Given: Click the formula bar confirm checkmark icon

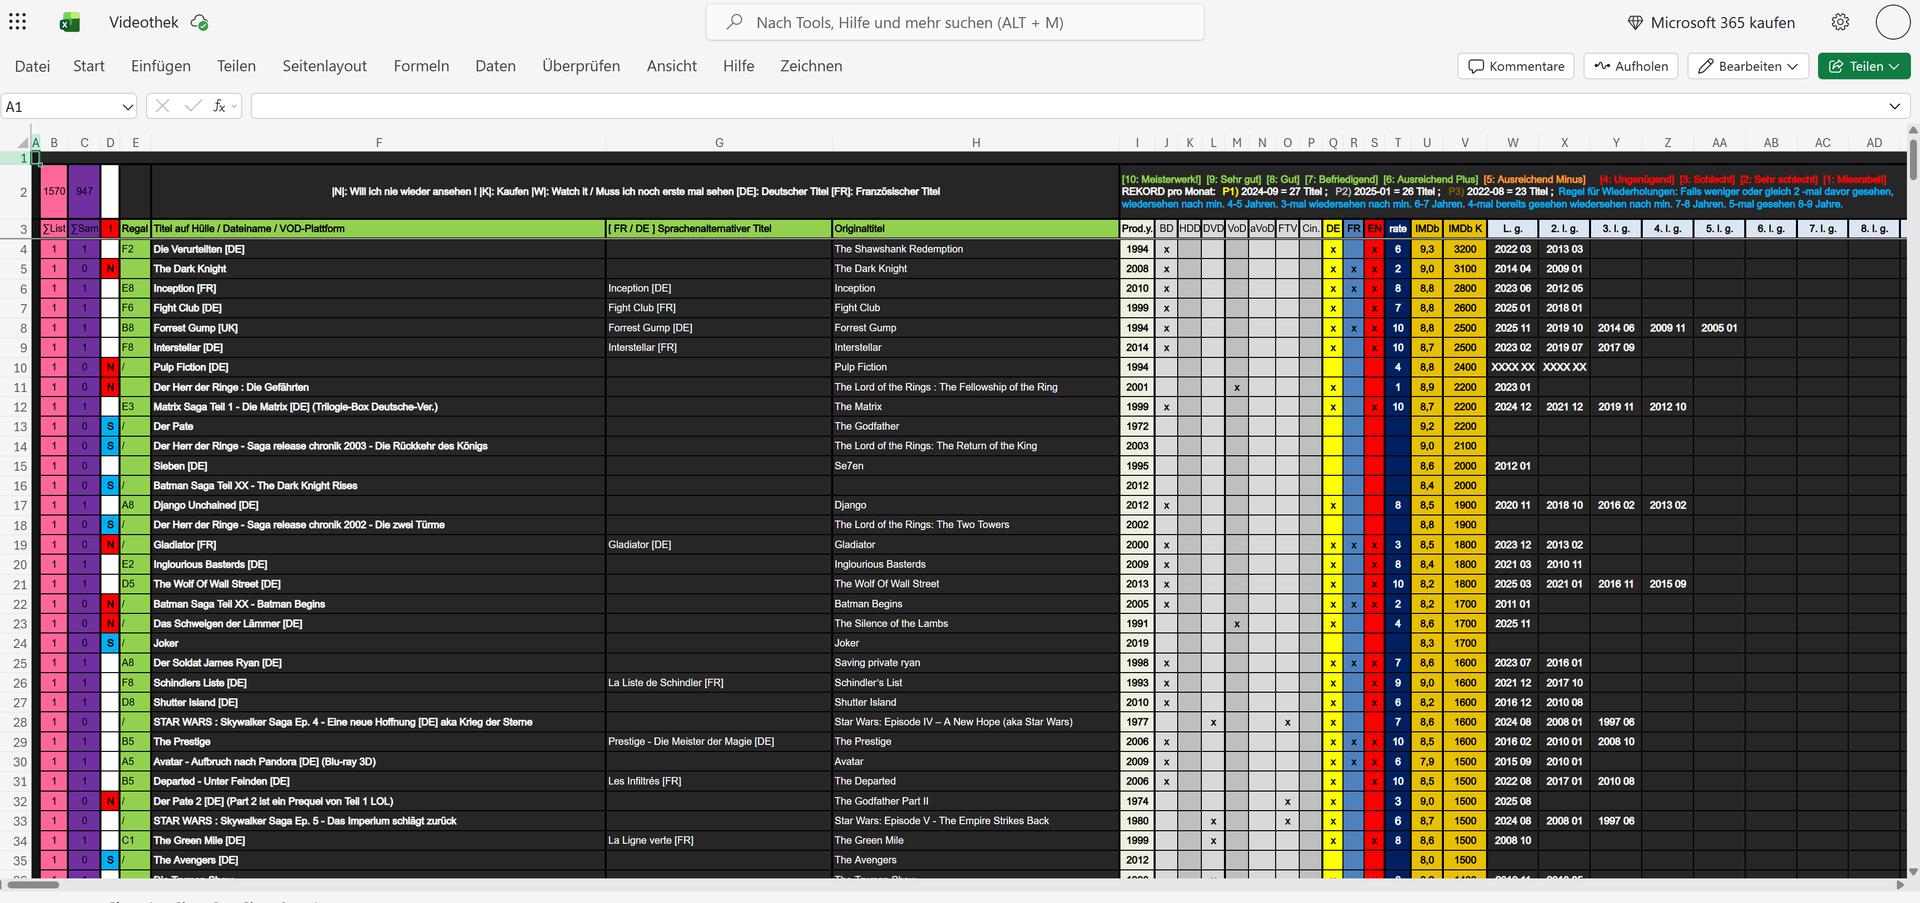Looking at the screenshot, I should tap(193, 106).
